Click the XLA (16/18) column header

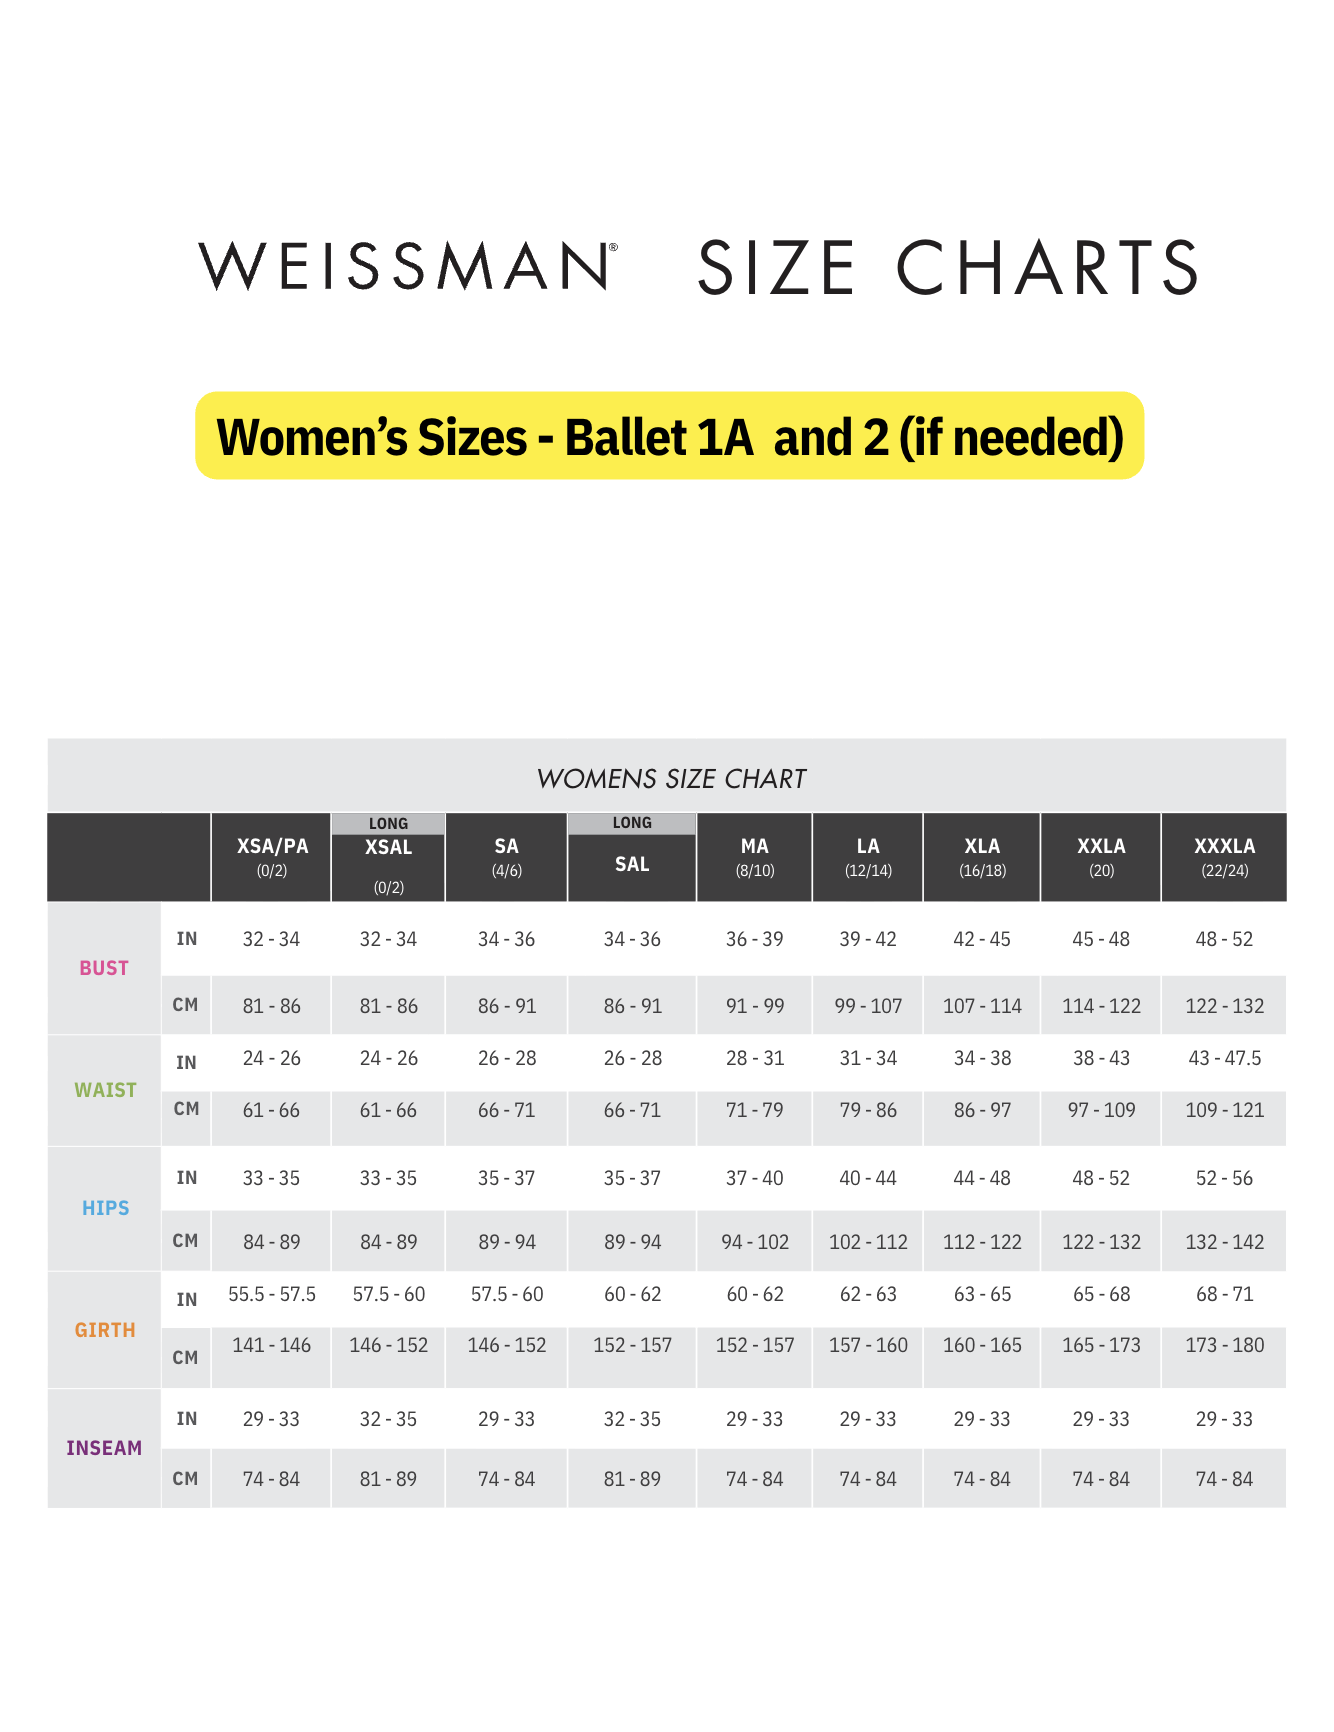(982, 857)
